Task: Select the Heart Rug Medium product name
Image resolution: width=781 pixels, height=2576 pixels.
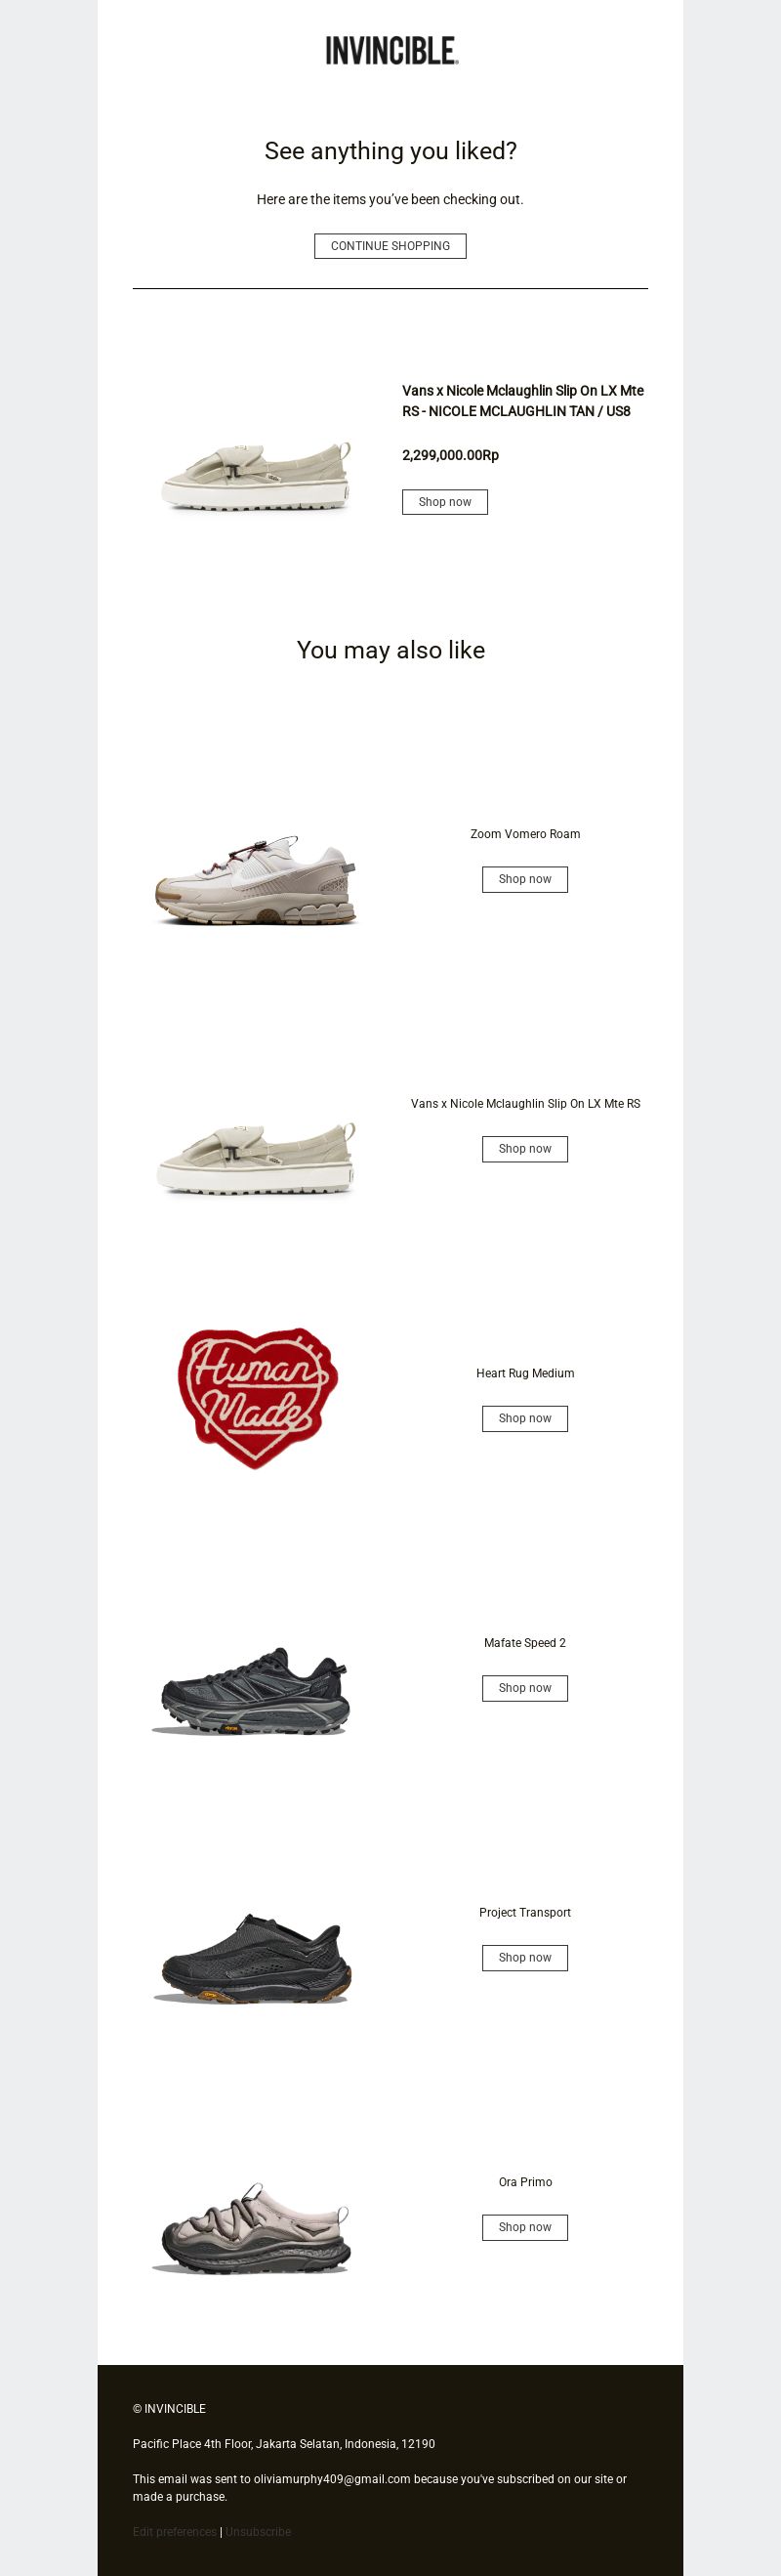Action: pyautogui.click(x=525, y=1373)
